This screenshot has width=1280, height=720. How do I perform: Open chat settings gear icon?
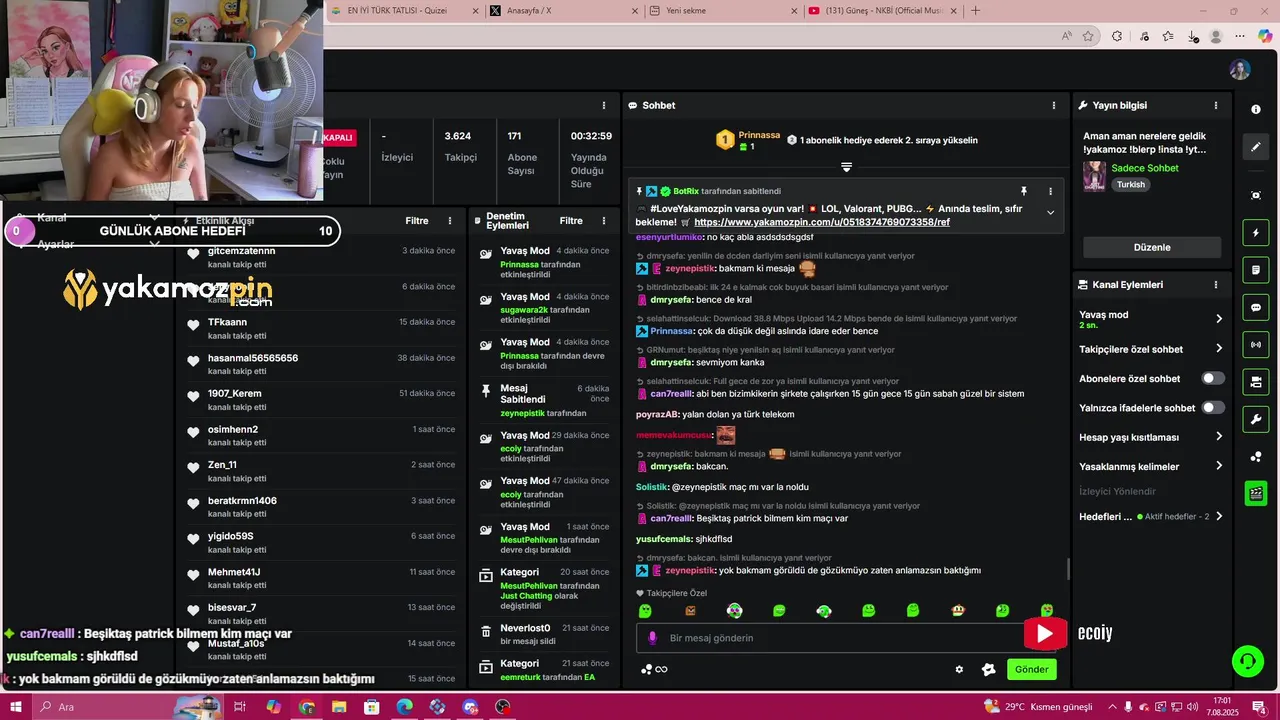pyautogui.click(x=959, y=670)
